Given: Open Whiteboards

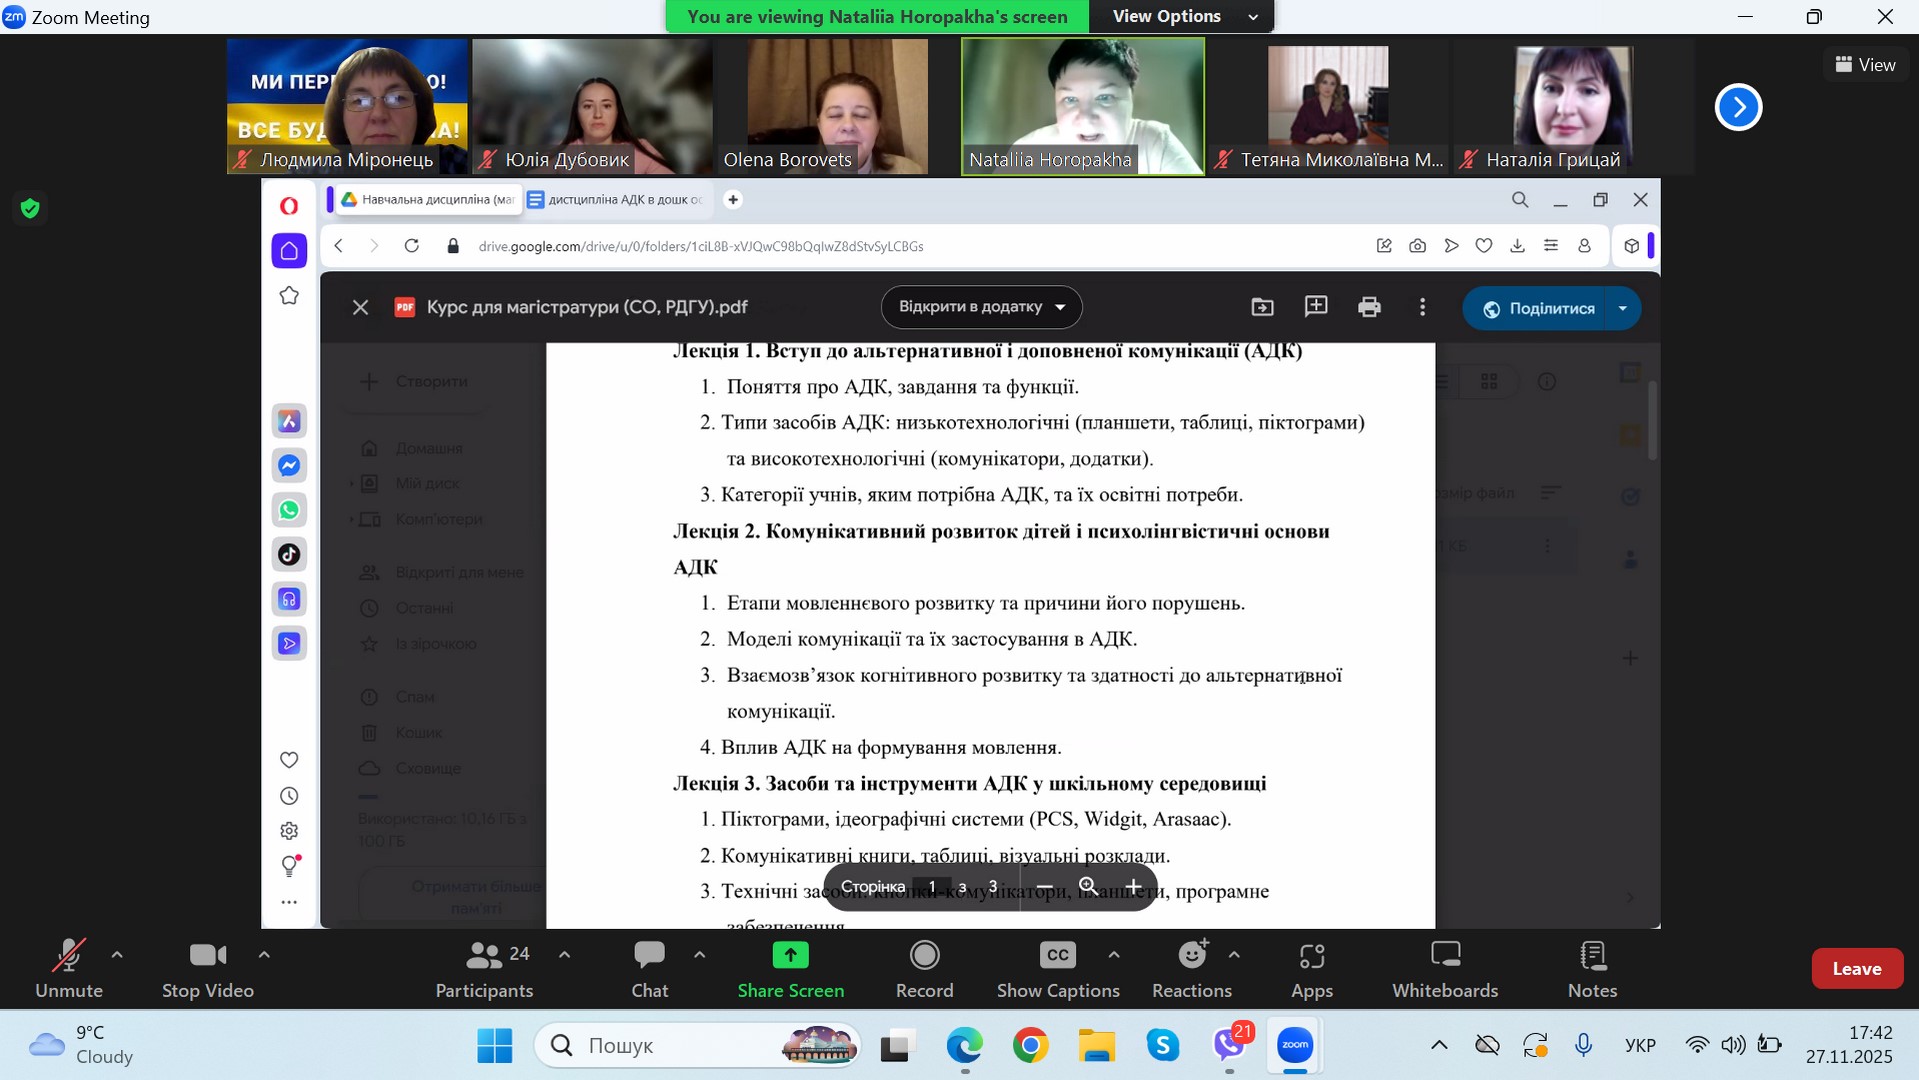Looking at the screenshot, I should [1445, 968].
